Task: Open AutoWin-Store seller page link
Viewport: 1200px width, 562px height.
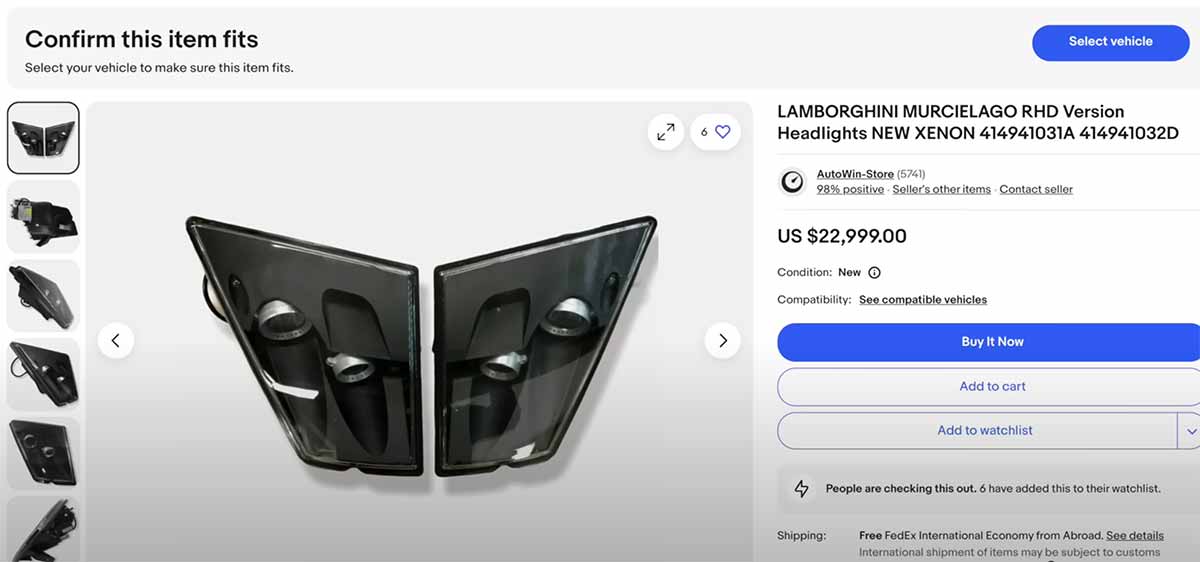Action: [855, 174]
